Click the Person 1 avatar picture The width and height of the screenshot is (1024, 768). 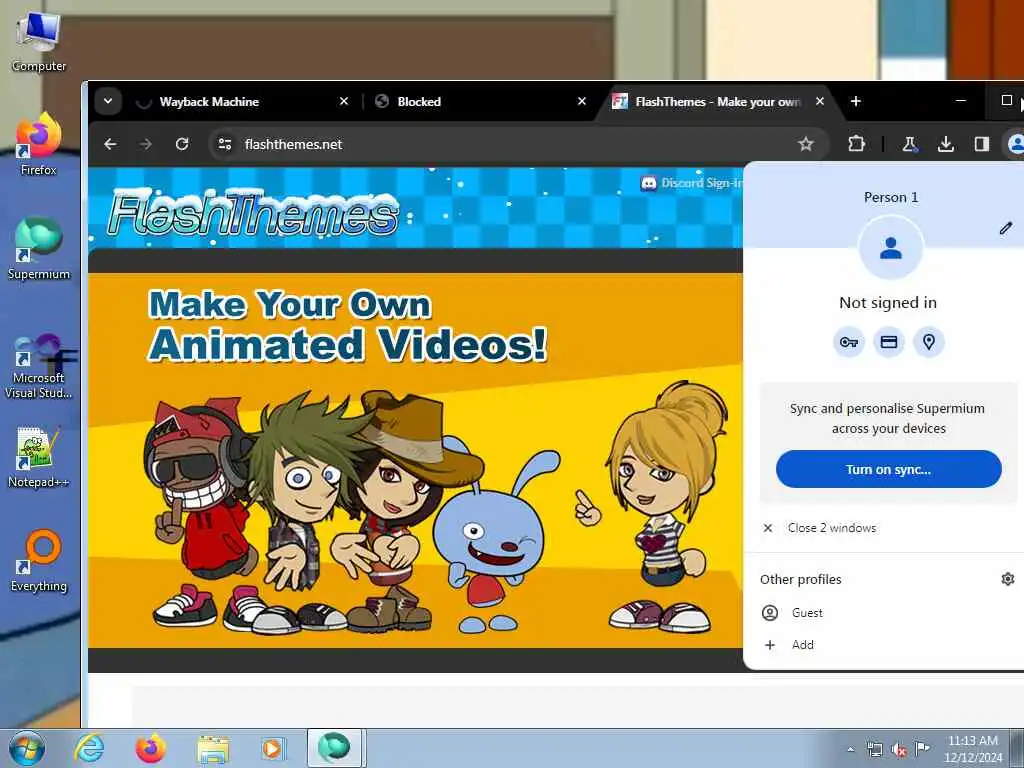890,248
